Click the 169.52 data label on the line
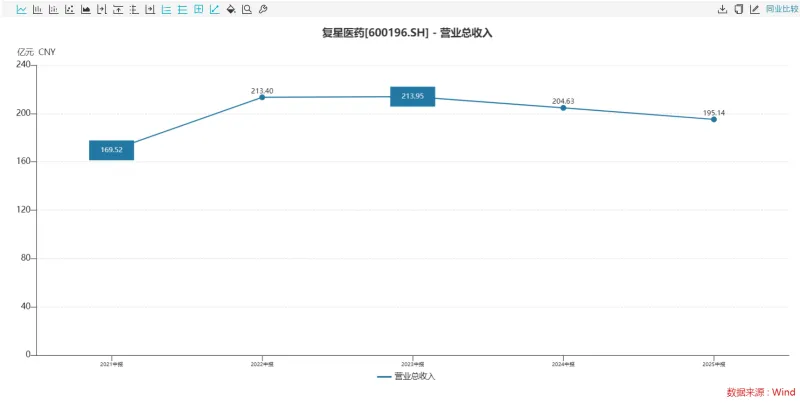Screen dimensions: 800x403 111,150
